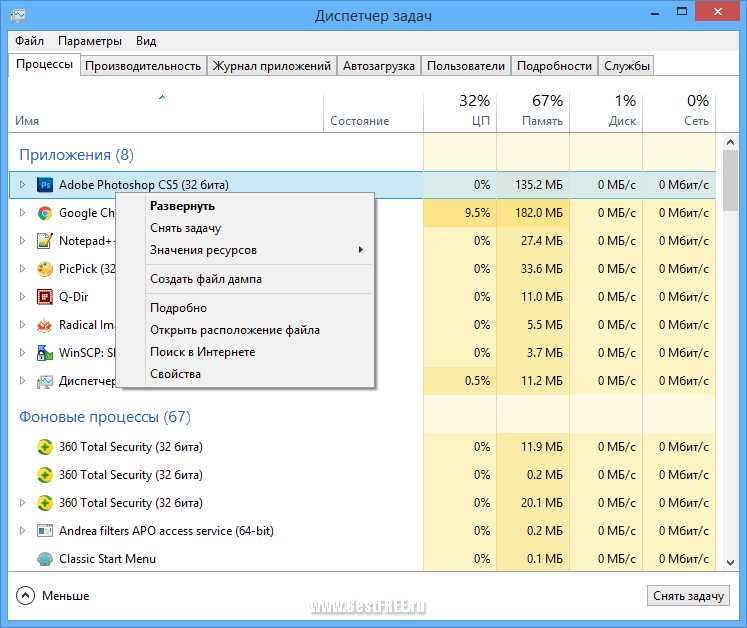Switch to the Пользователи tab
This screenshot has width=747, height=628.
pos(465,66)
